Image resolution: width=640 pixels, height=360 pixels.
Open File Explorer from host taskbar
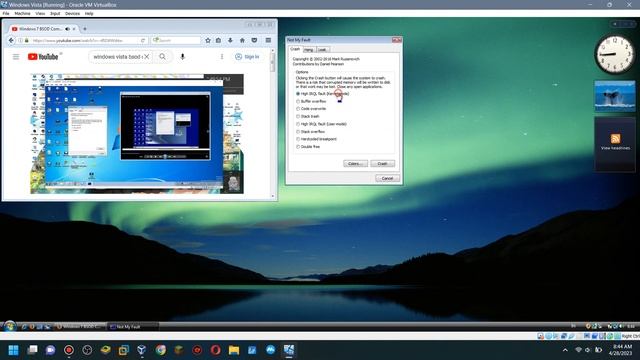click(x=234, y=350)
